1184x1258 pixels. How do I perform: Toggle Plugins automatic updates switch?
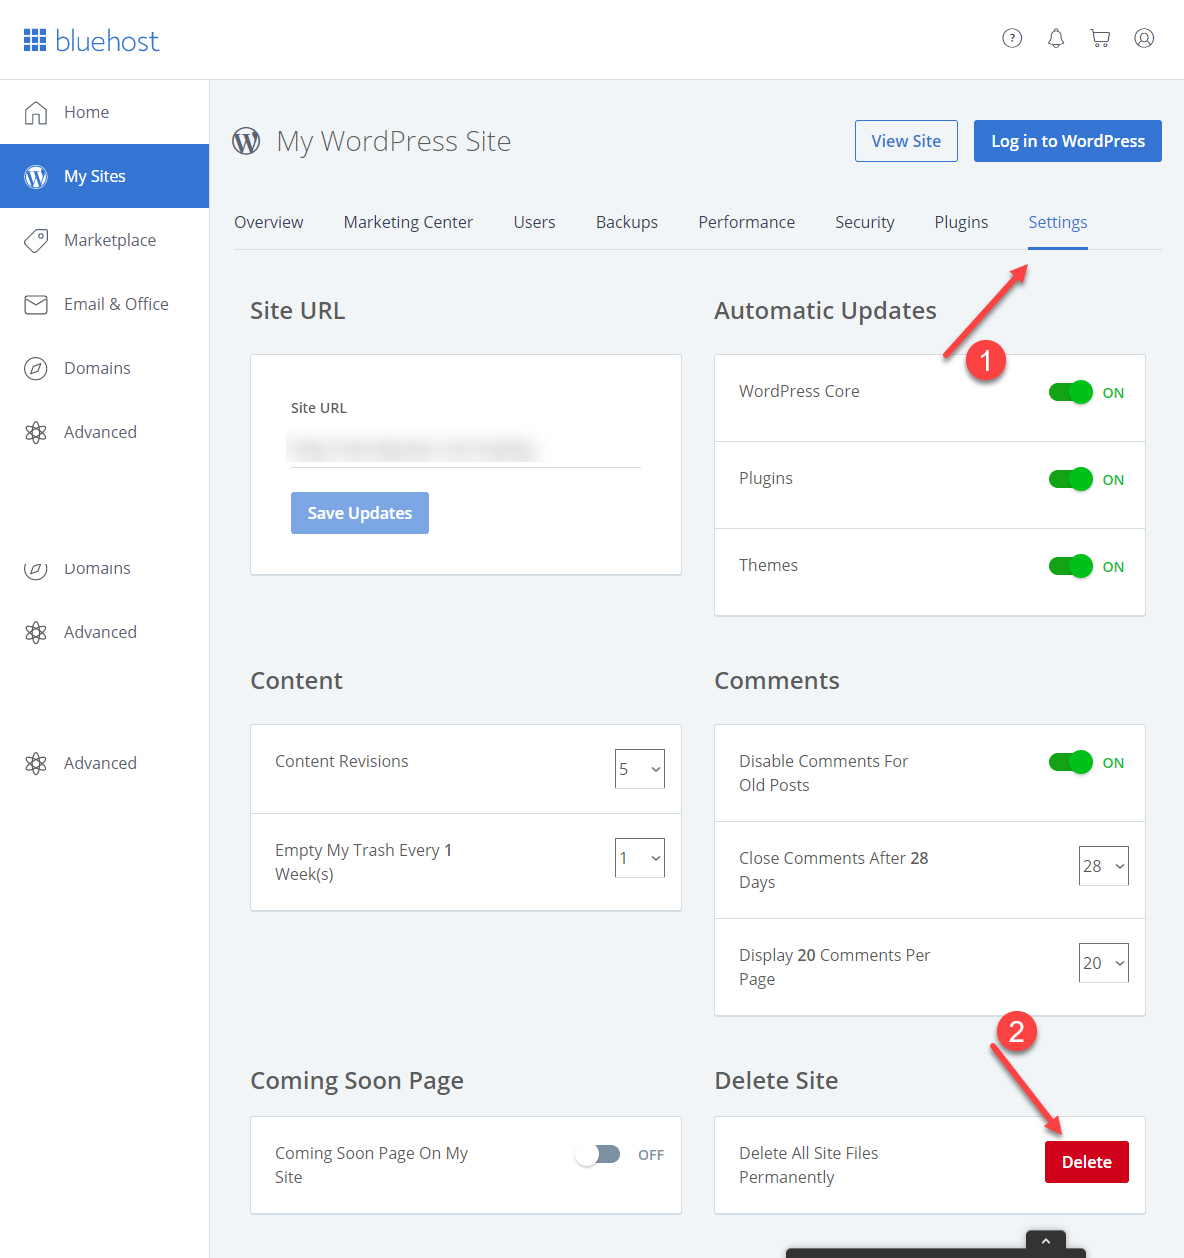pos(1071,479)
